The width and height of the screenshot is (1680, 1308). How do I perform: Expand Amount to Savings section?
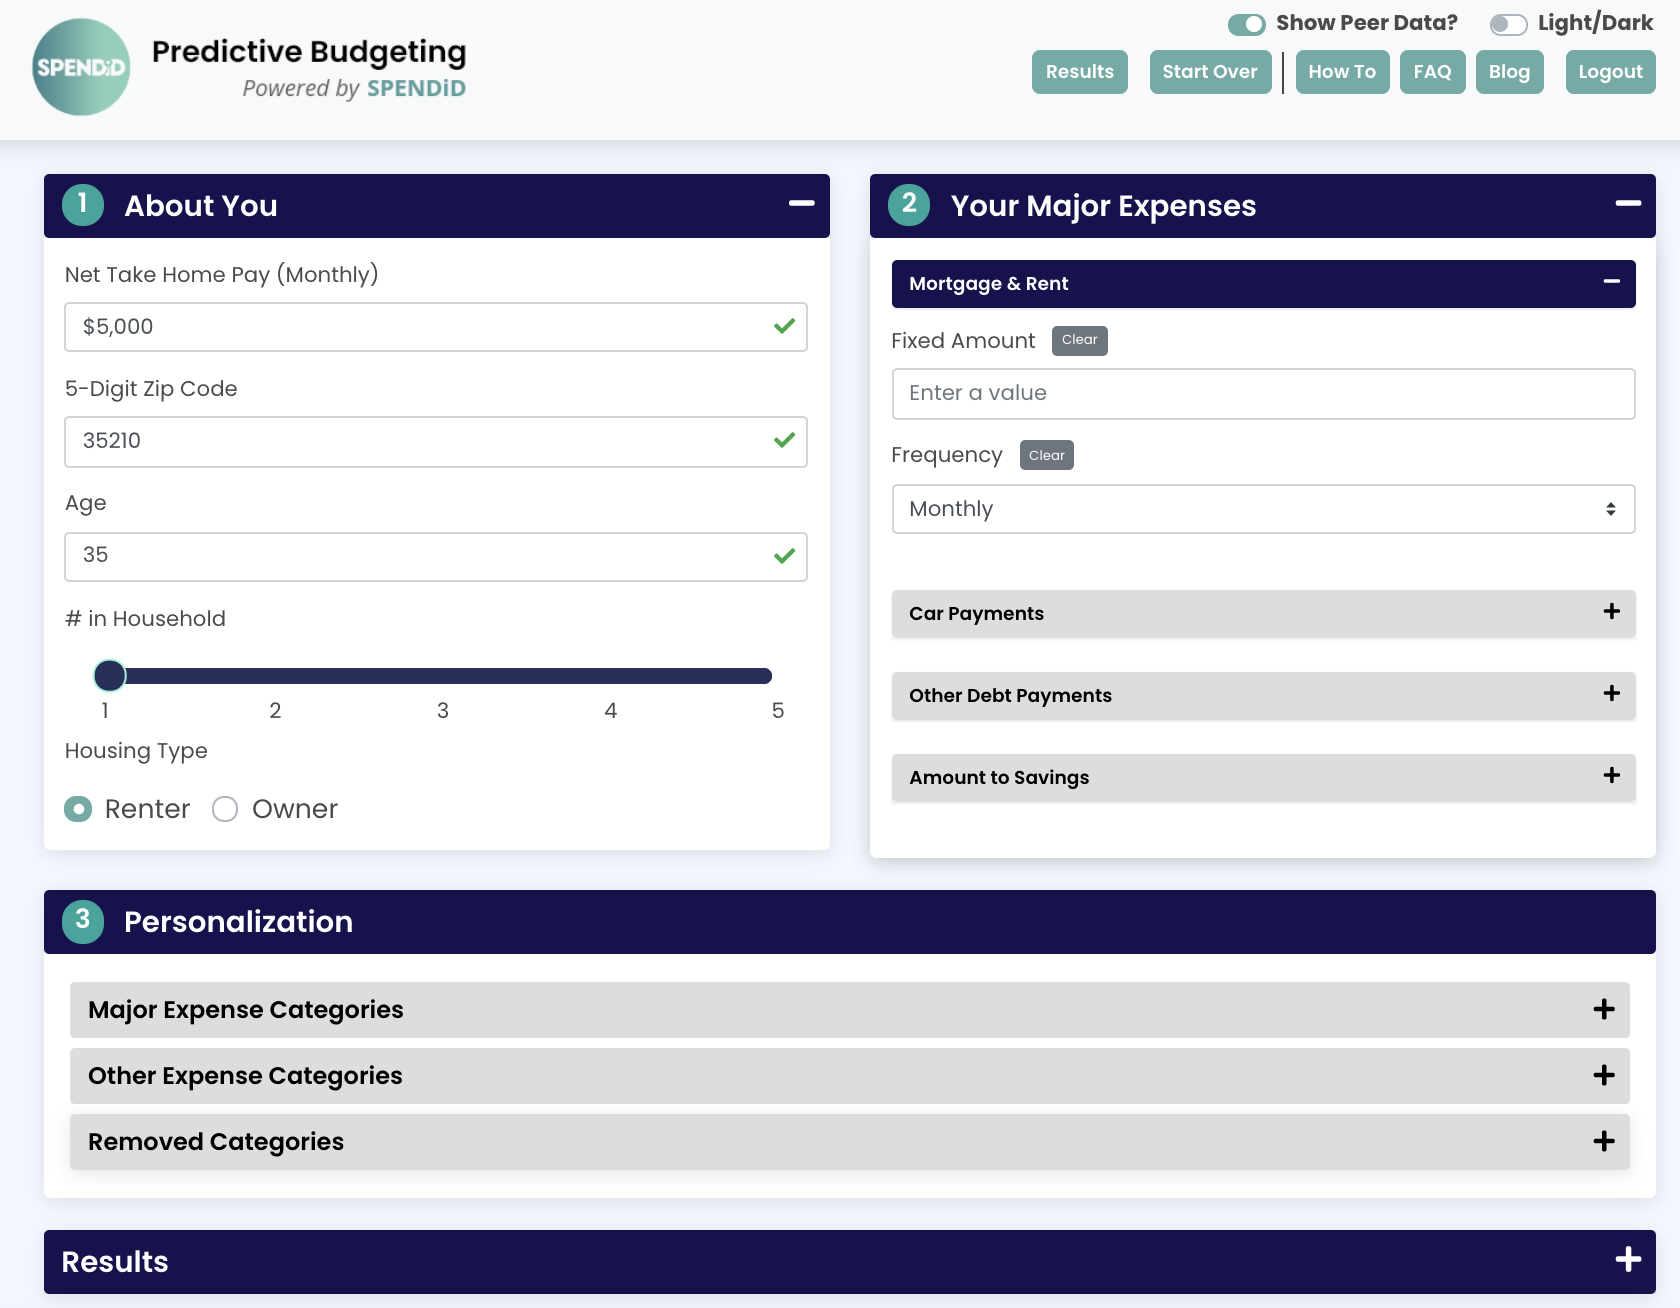pos(1263,777)
